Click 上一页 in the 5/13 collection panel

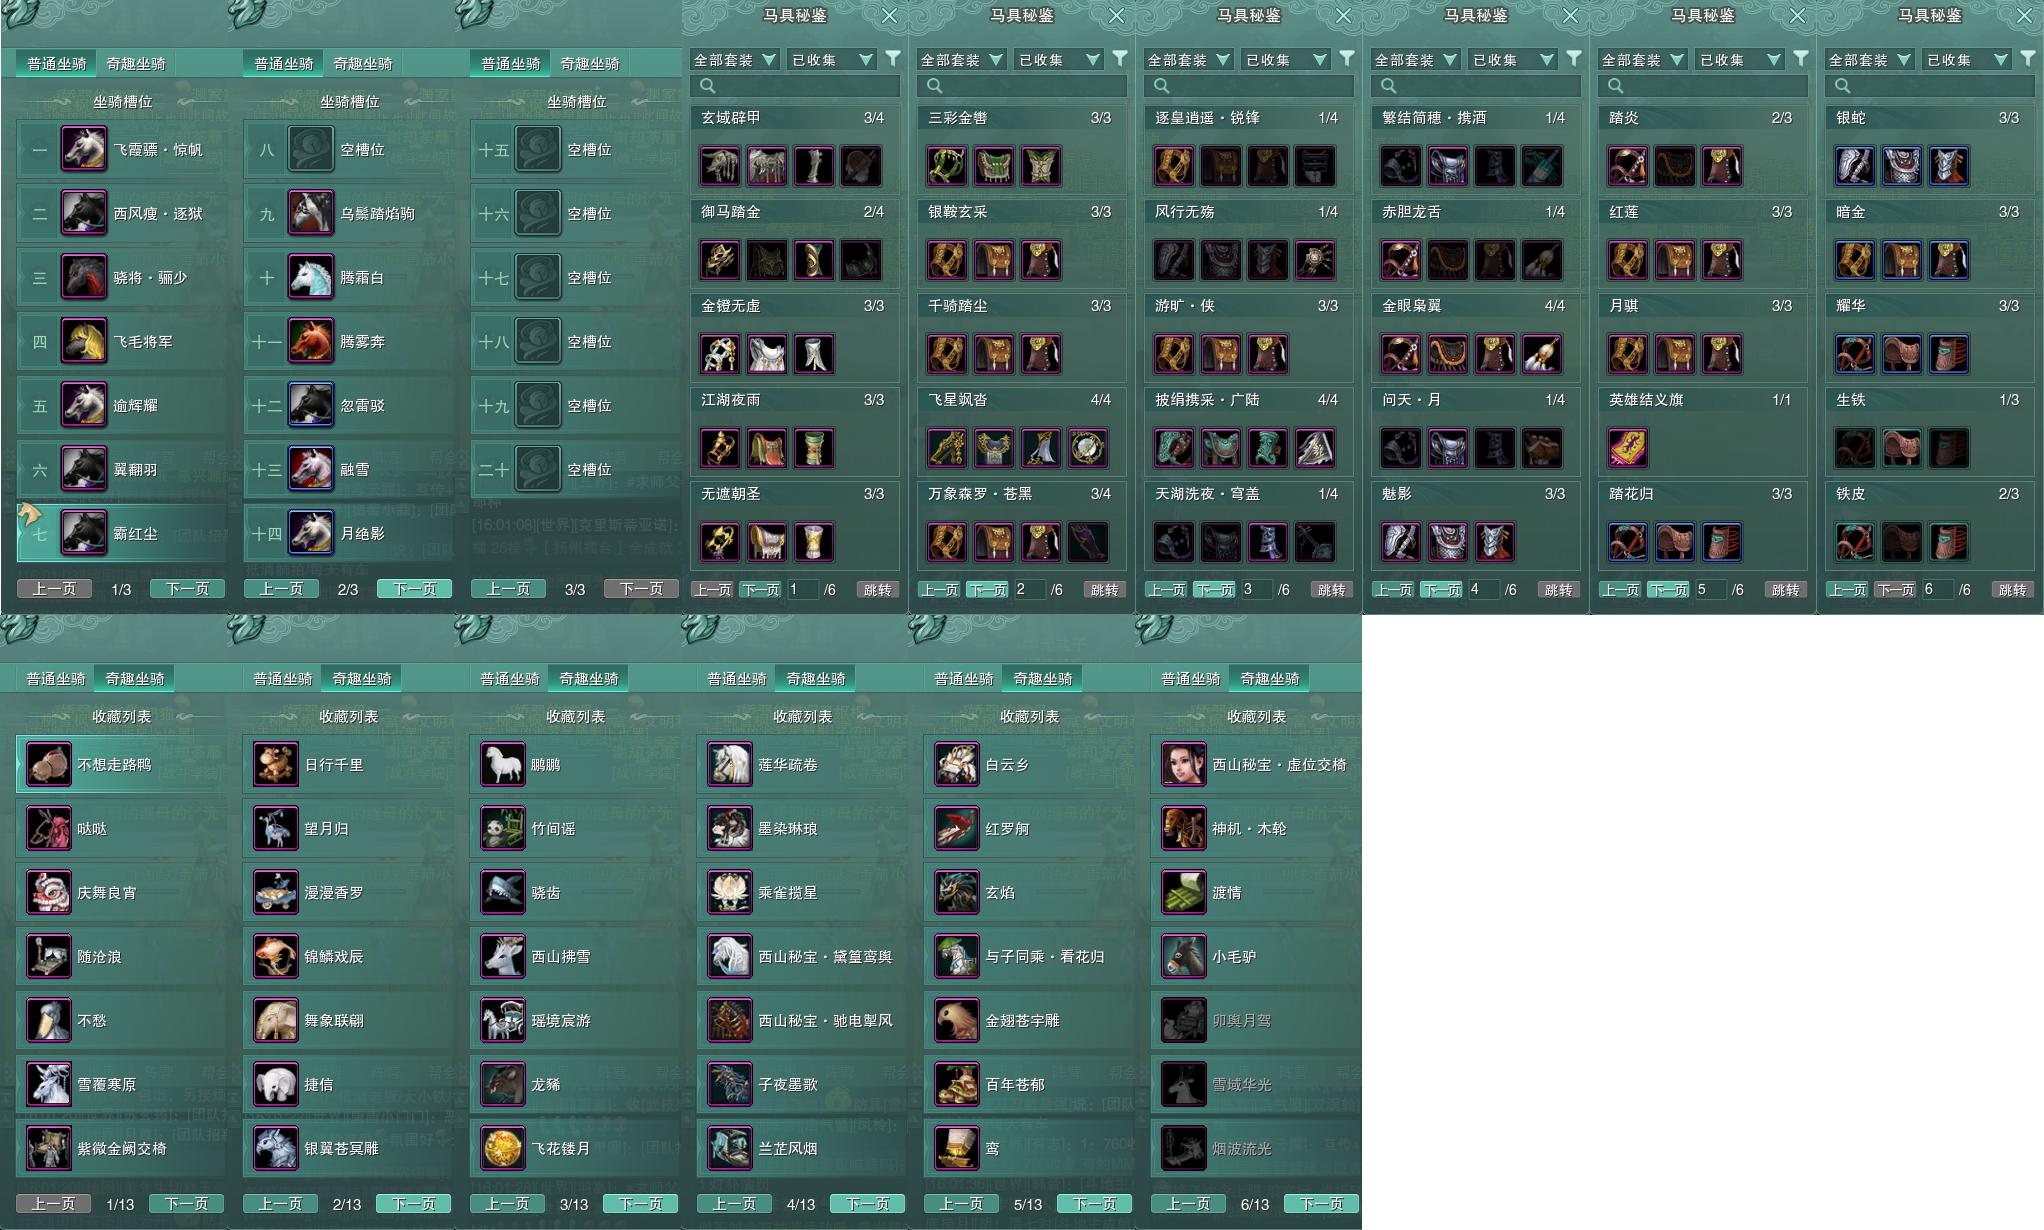pyautogui.click(x=961, y=1203)
